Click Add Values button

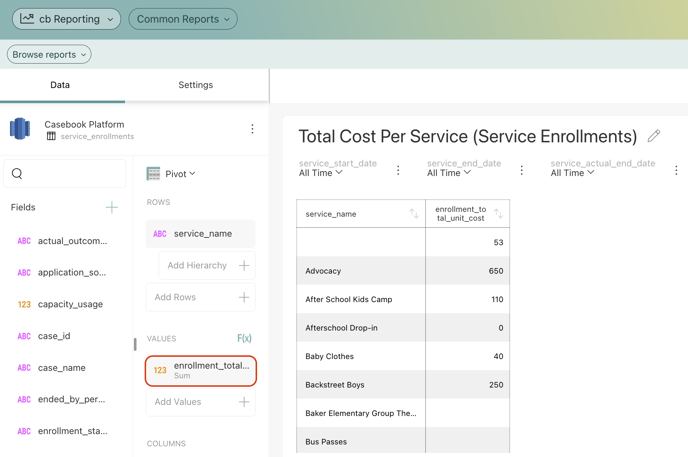click(200, 402)
